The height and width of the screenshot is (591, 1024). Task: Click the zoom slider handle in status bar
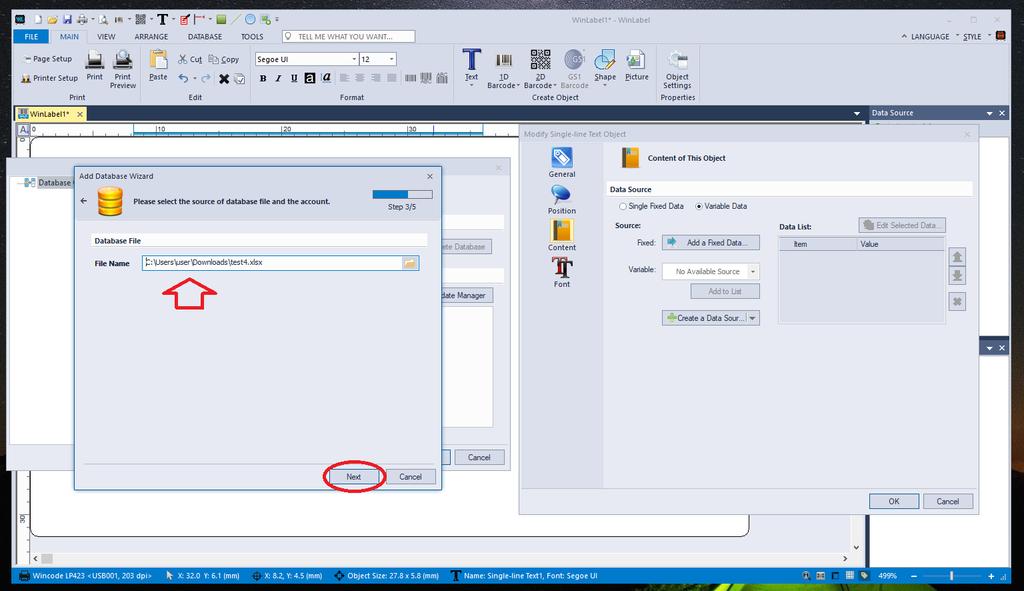[952, 576]
